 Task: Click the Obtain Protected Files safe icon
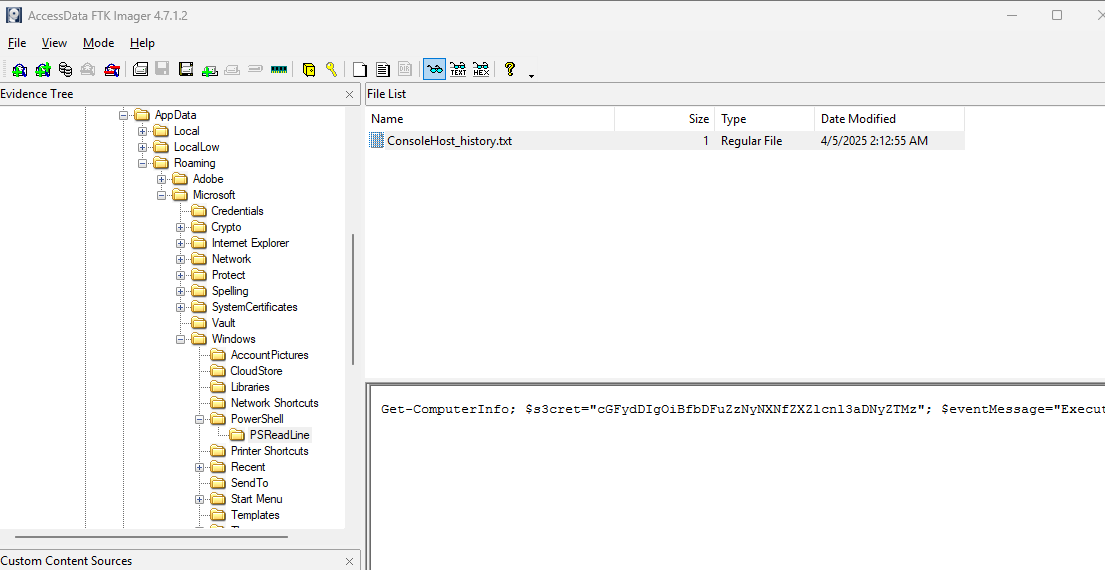pyautogui.click(x=309, y=69)
